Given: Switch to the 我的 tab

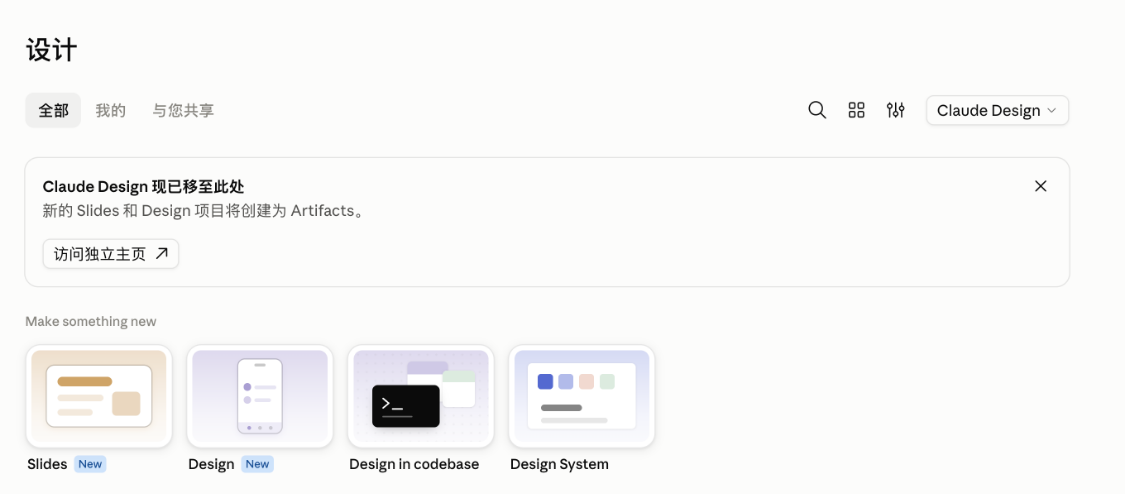Looking at the screenshot, I should point(110,110).
